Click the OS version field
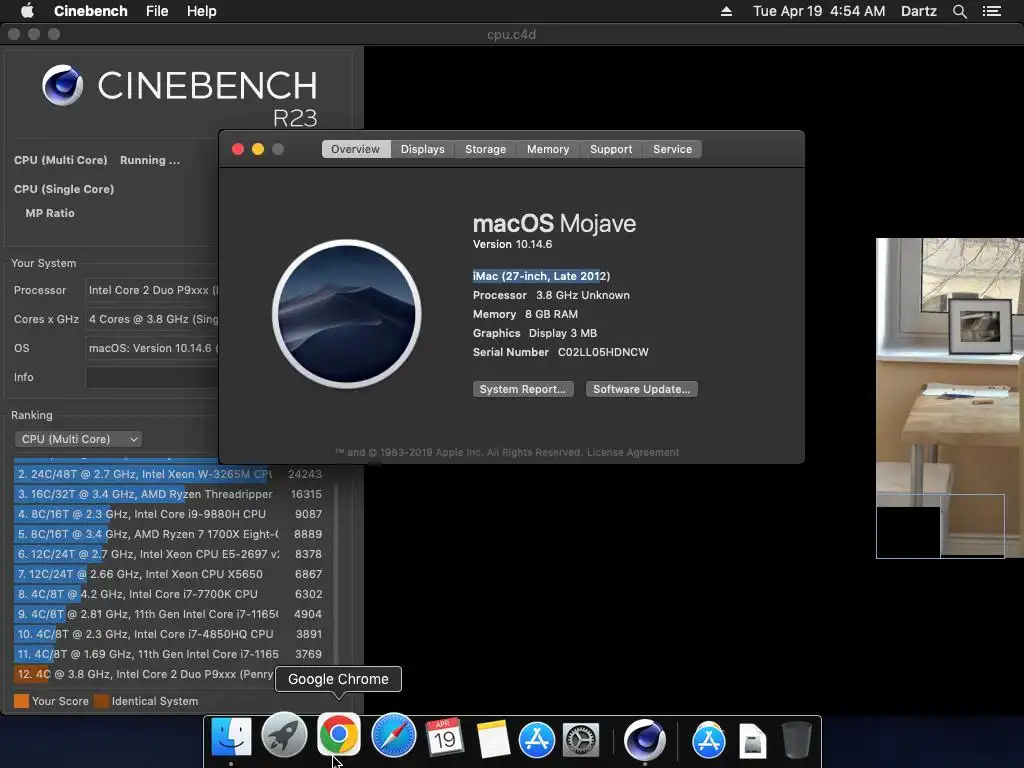Viewport: 1024px width, 768px height. tap(152, 348)
